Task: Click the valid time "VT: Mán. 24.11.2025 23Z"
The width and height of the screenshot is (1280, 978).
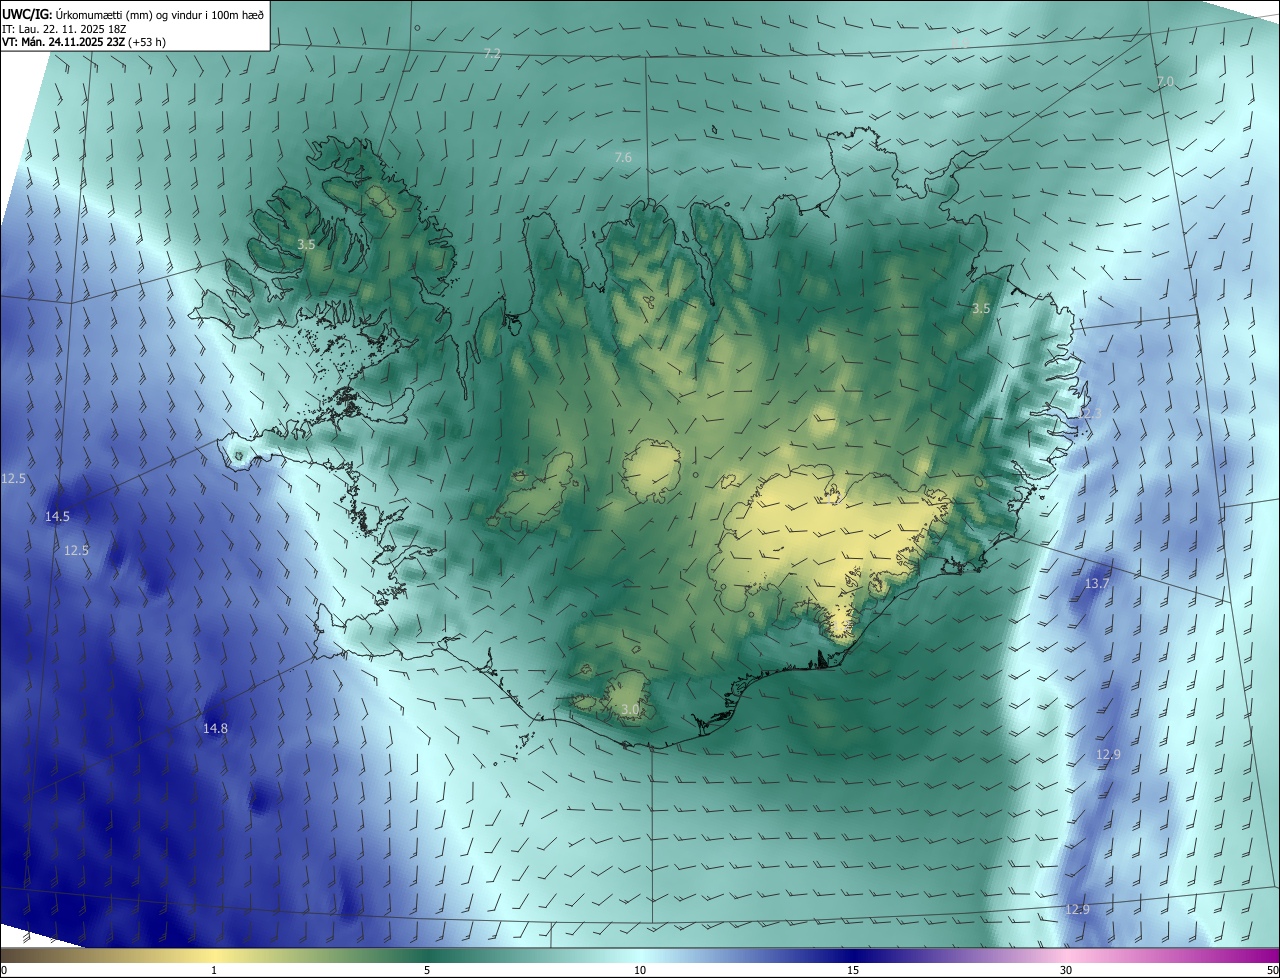Action: coord(65,42)
